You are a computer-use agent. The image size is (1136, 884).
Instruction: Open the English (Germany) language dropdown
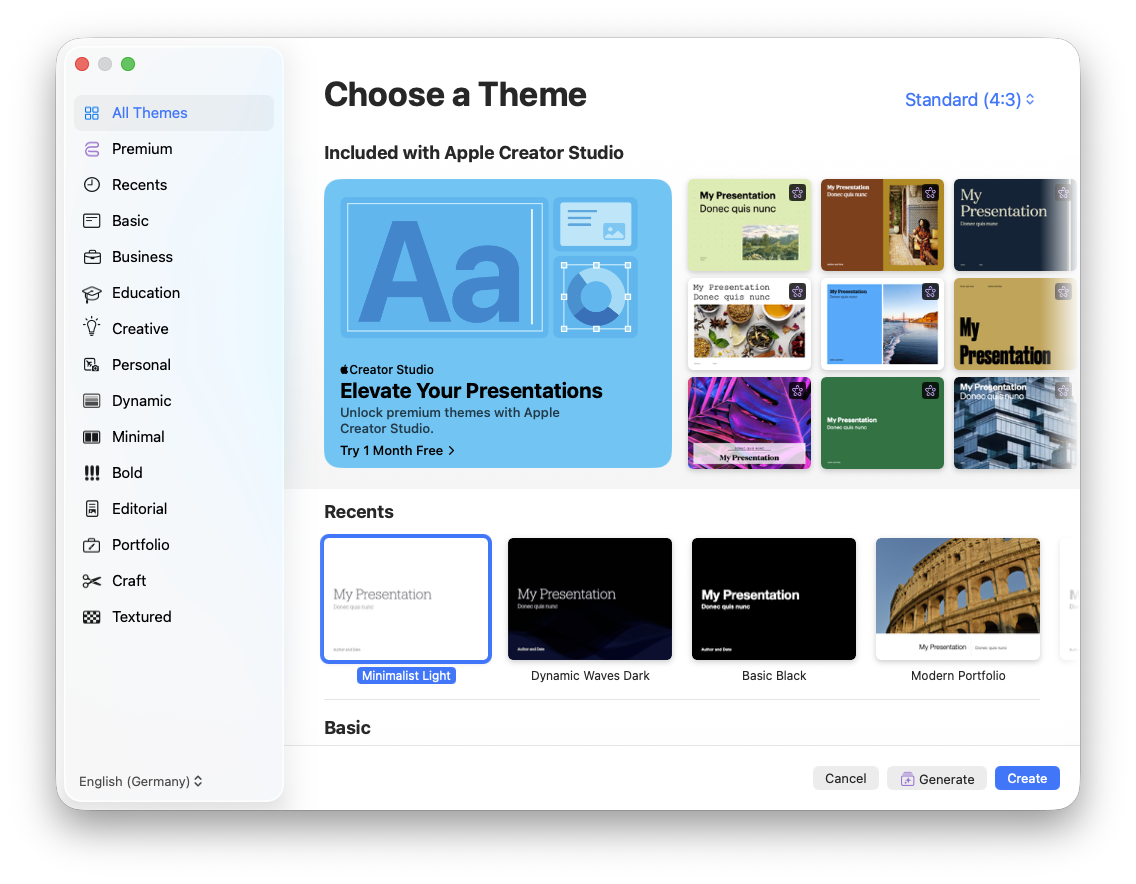point(141,782)
